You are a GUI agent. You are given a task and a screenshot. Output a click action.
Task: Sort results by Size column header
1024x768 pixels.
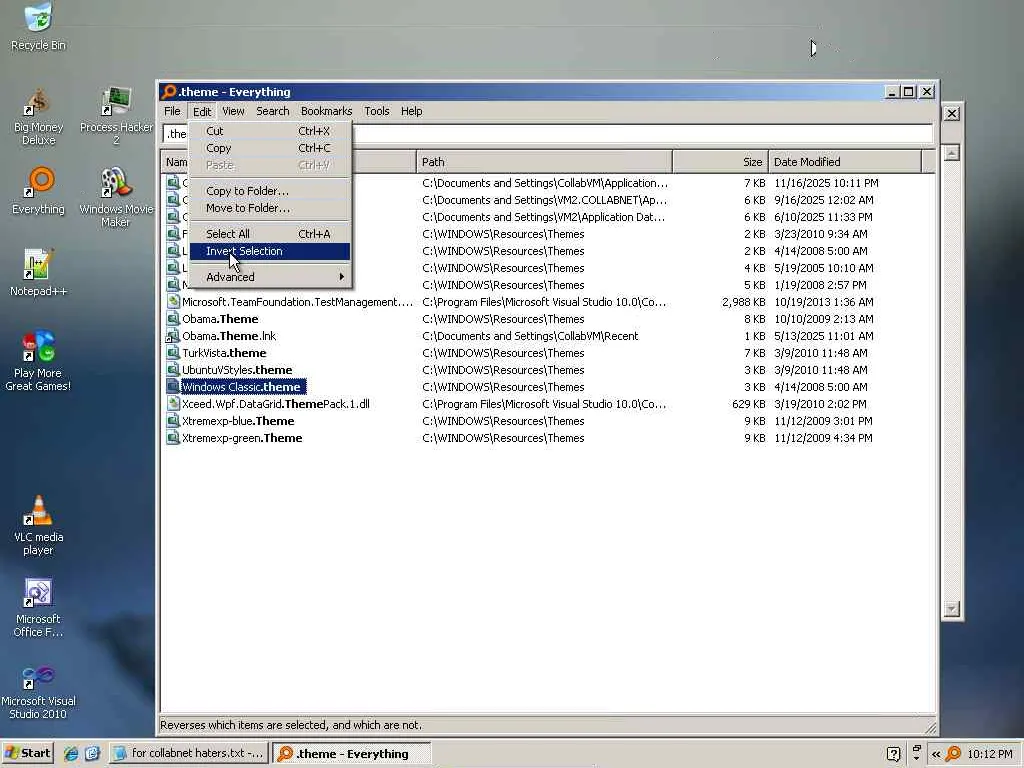click(x=720, y=162)
